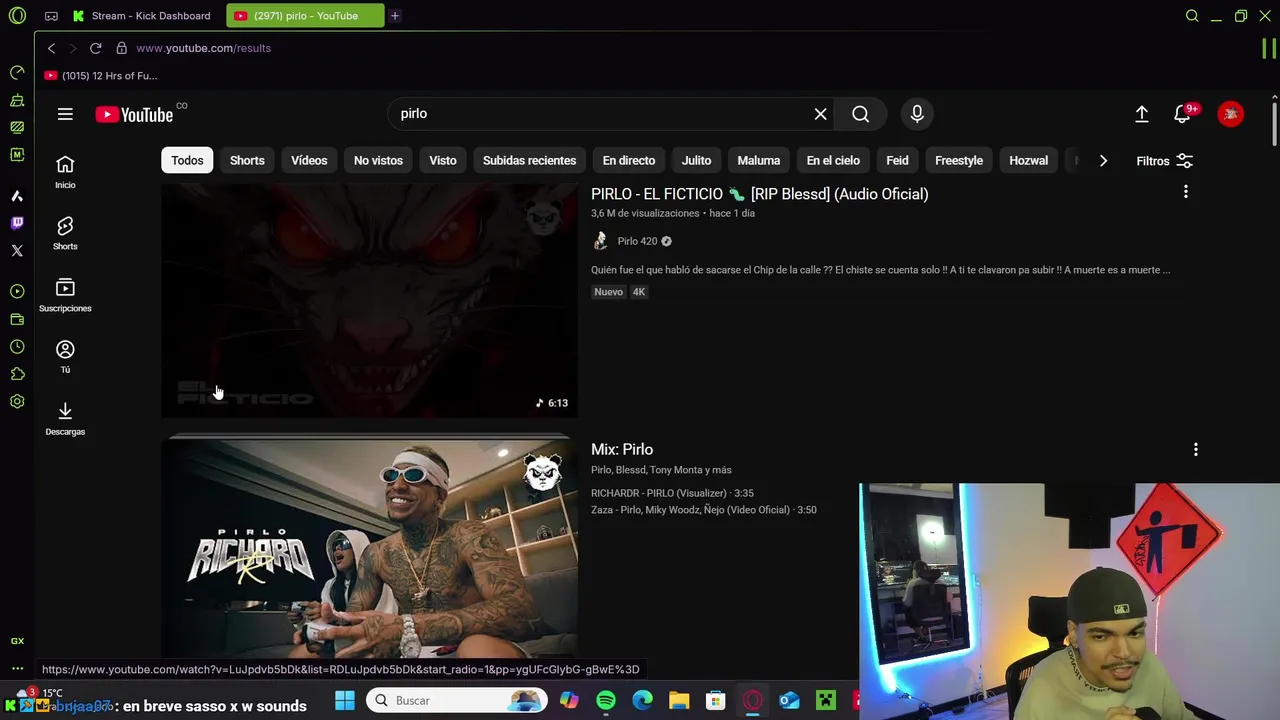Open the EL FICTICIO video thumbnail
Screen dimensions: 1280x720
tap(369, 300)
